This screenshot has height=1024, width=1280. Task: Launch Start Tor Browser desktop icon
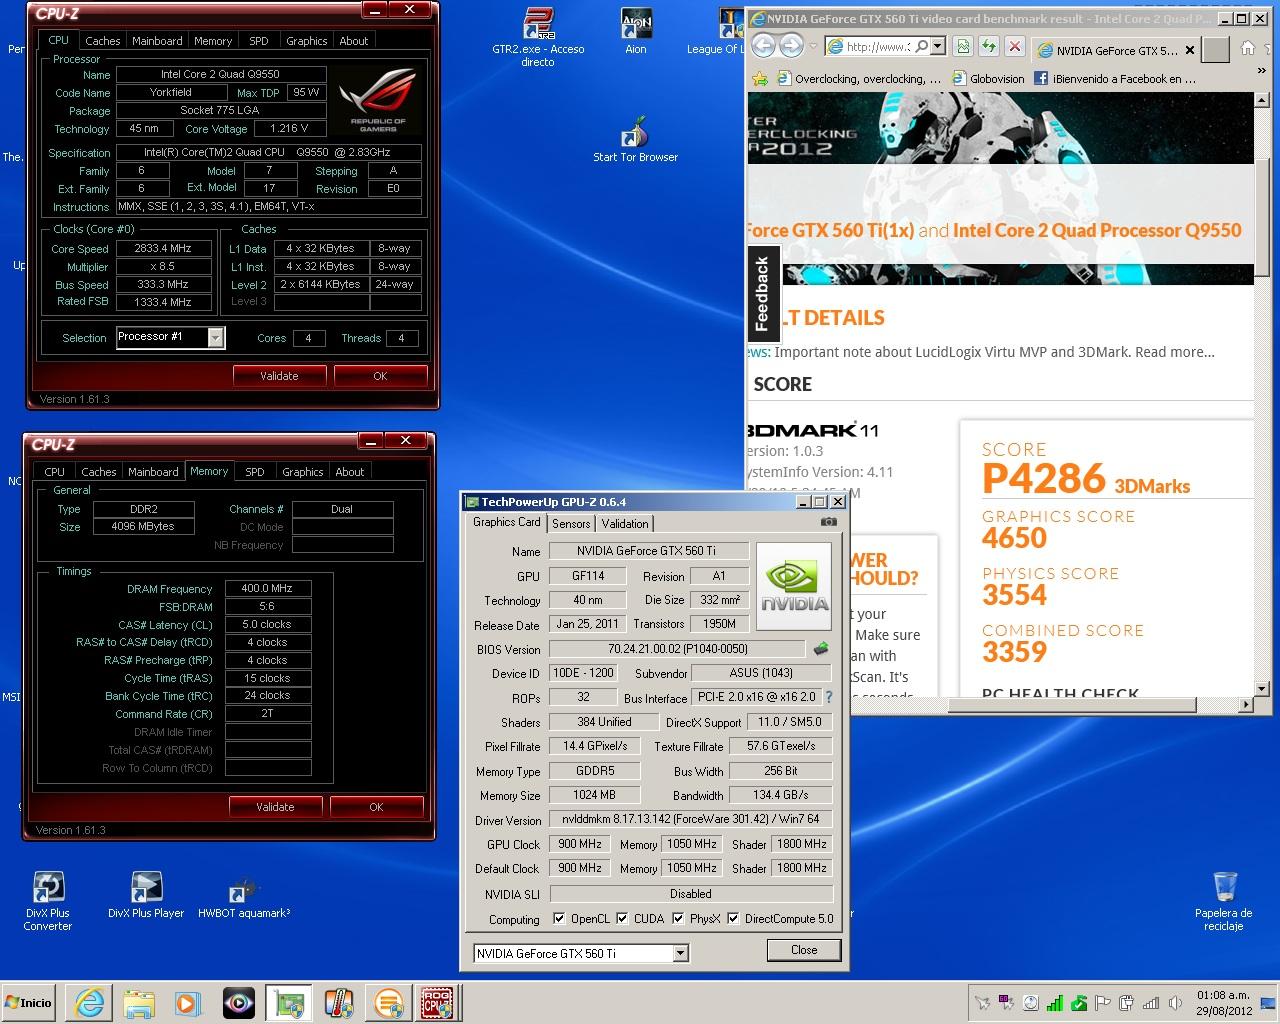[x=635, y=139]
